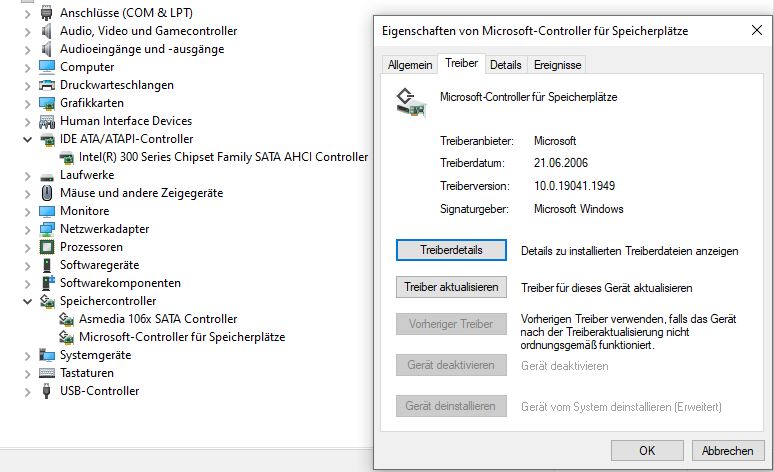Click the Mäuse und andere Zeigegeräte mouse icon

point(46,193)
